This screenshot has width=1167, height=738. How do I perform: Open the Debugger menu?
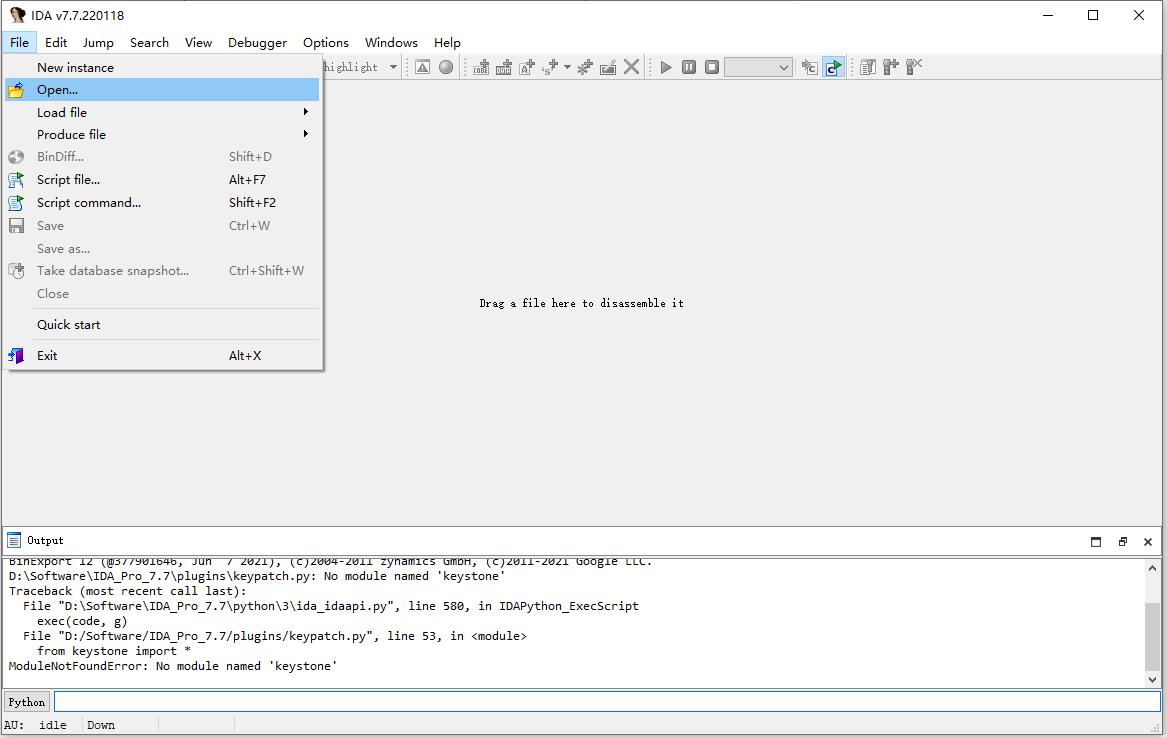click(258, 42)
